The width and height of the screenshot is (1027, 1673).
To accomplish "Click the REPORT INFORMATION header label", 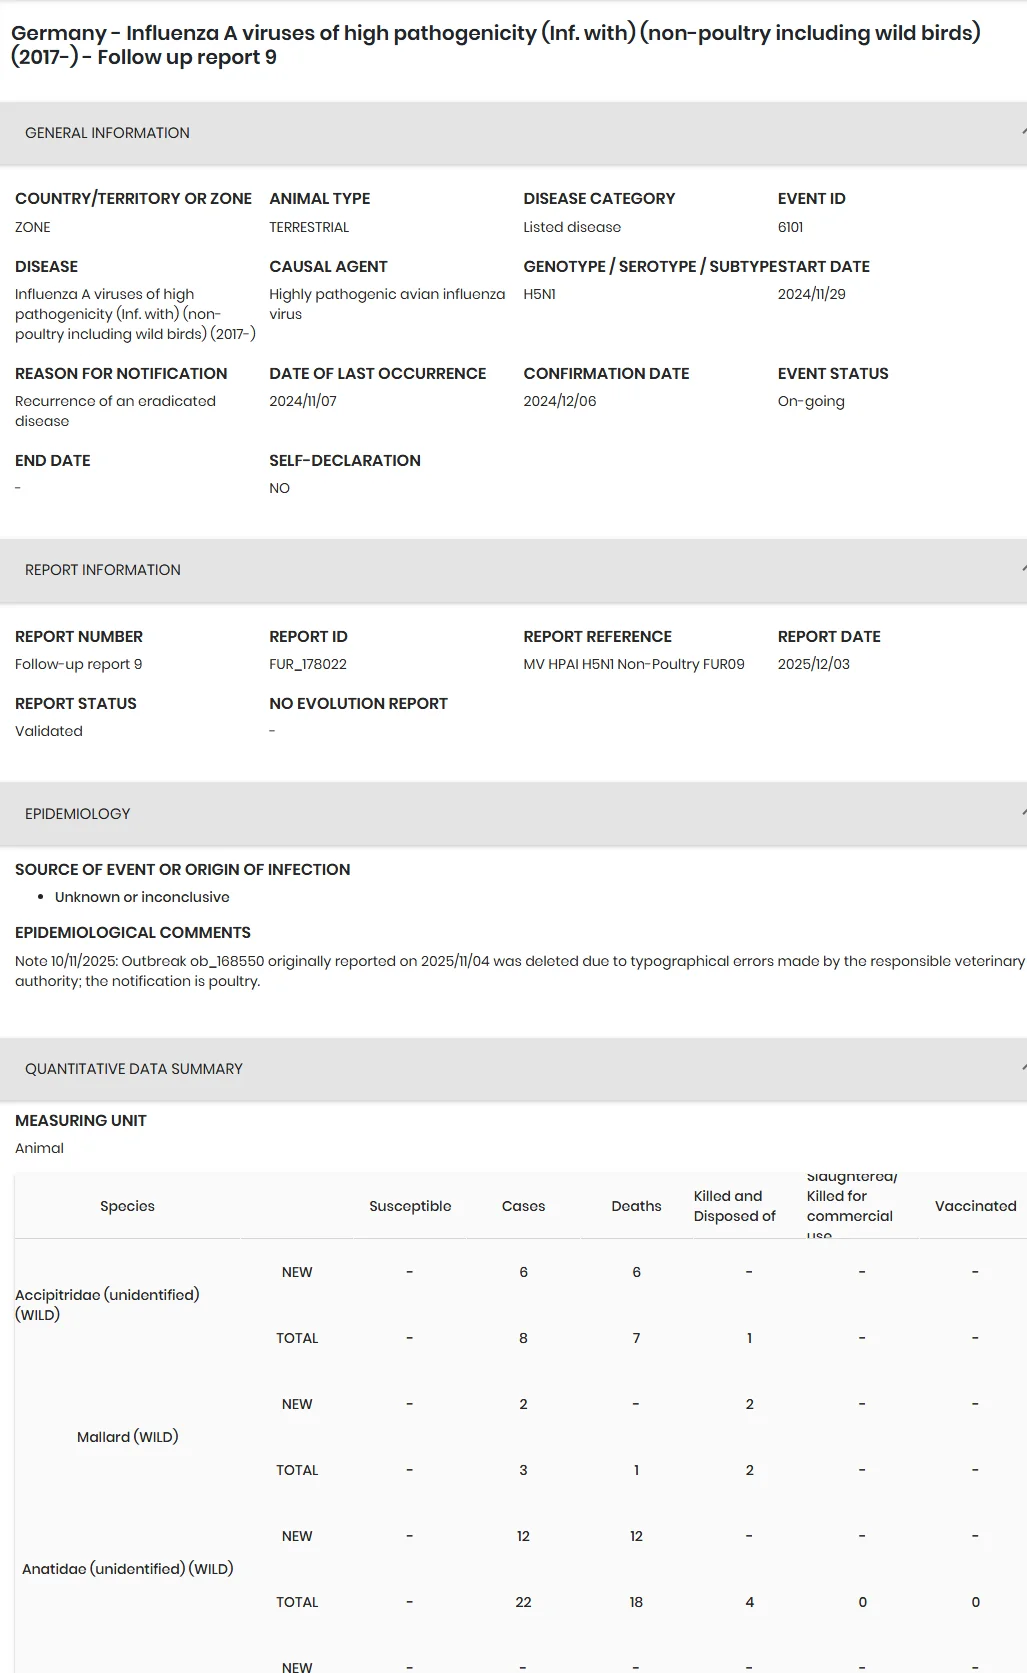I will (x=103, y=570).
